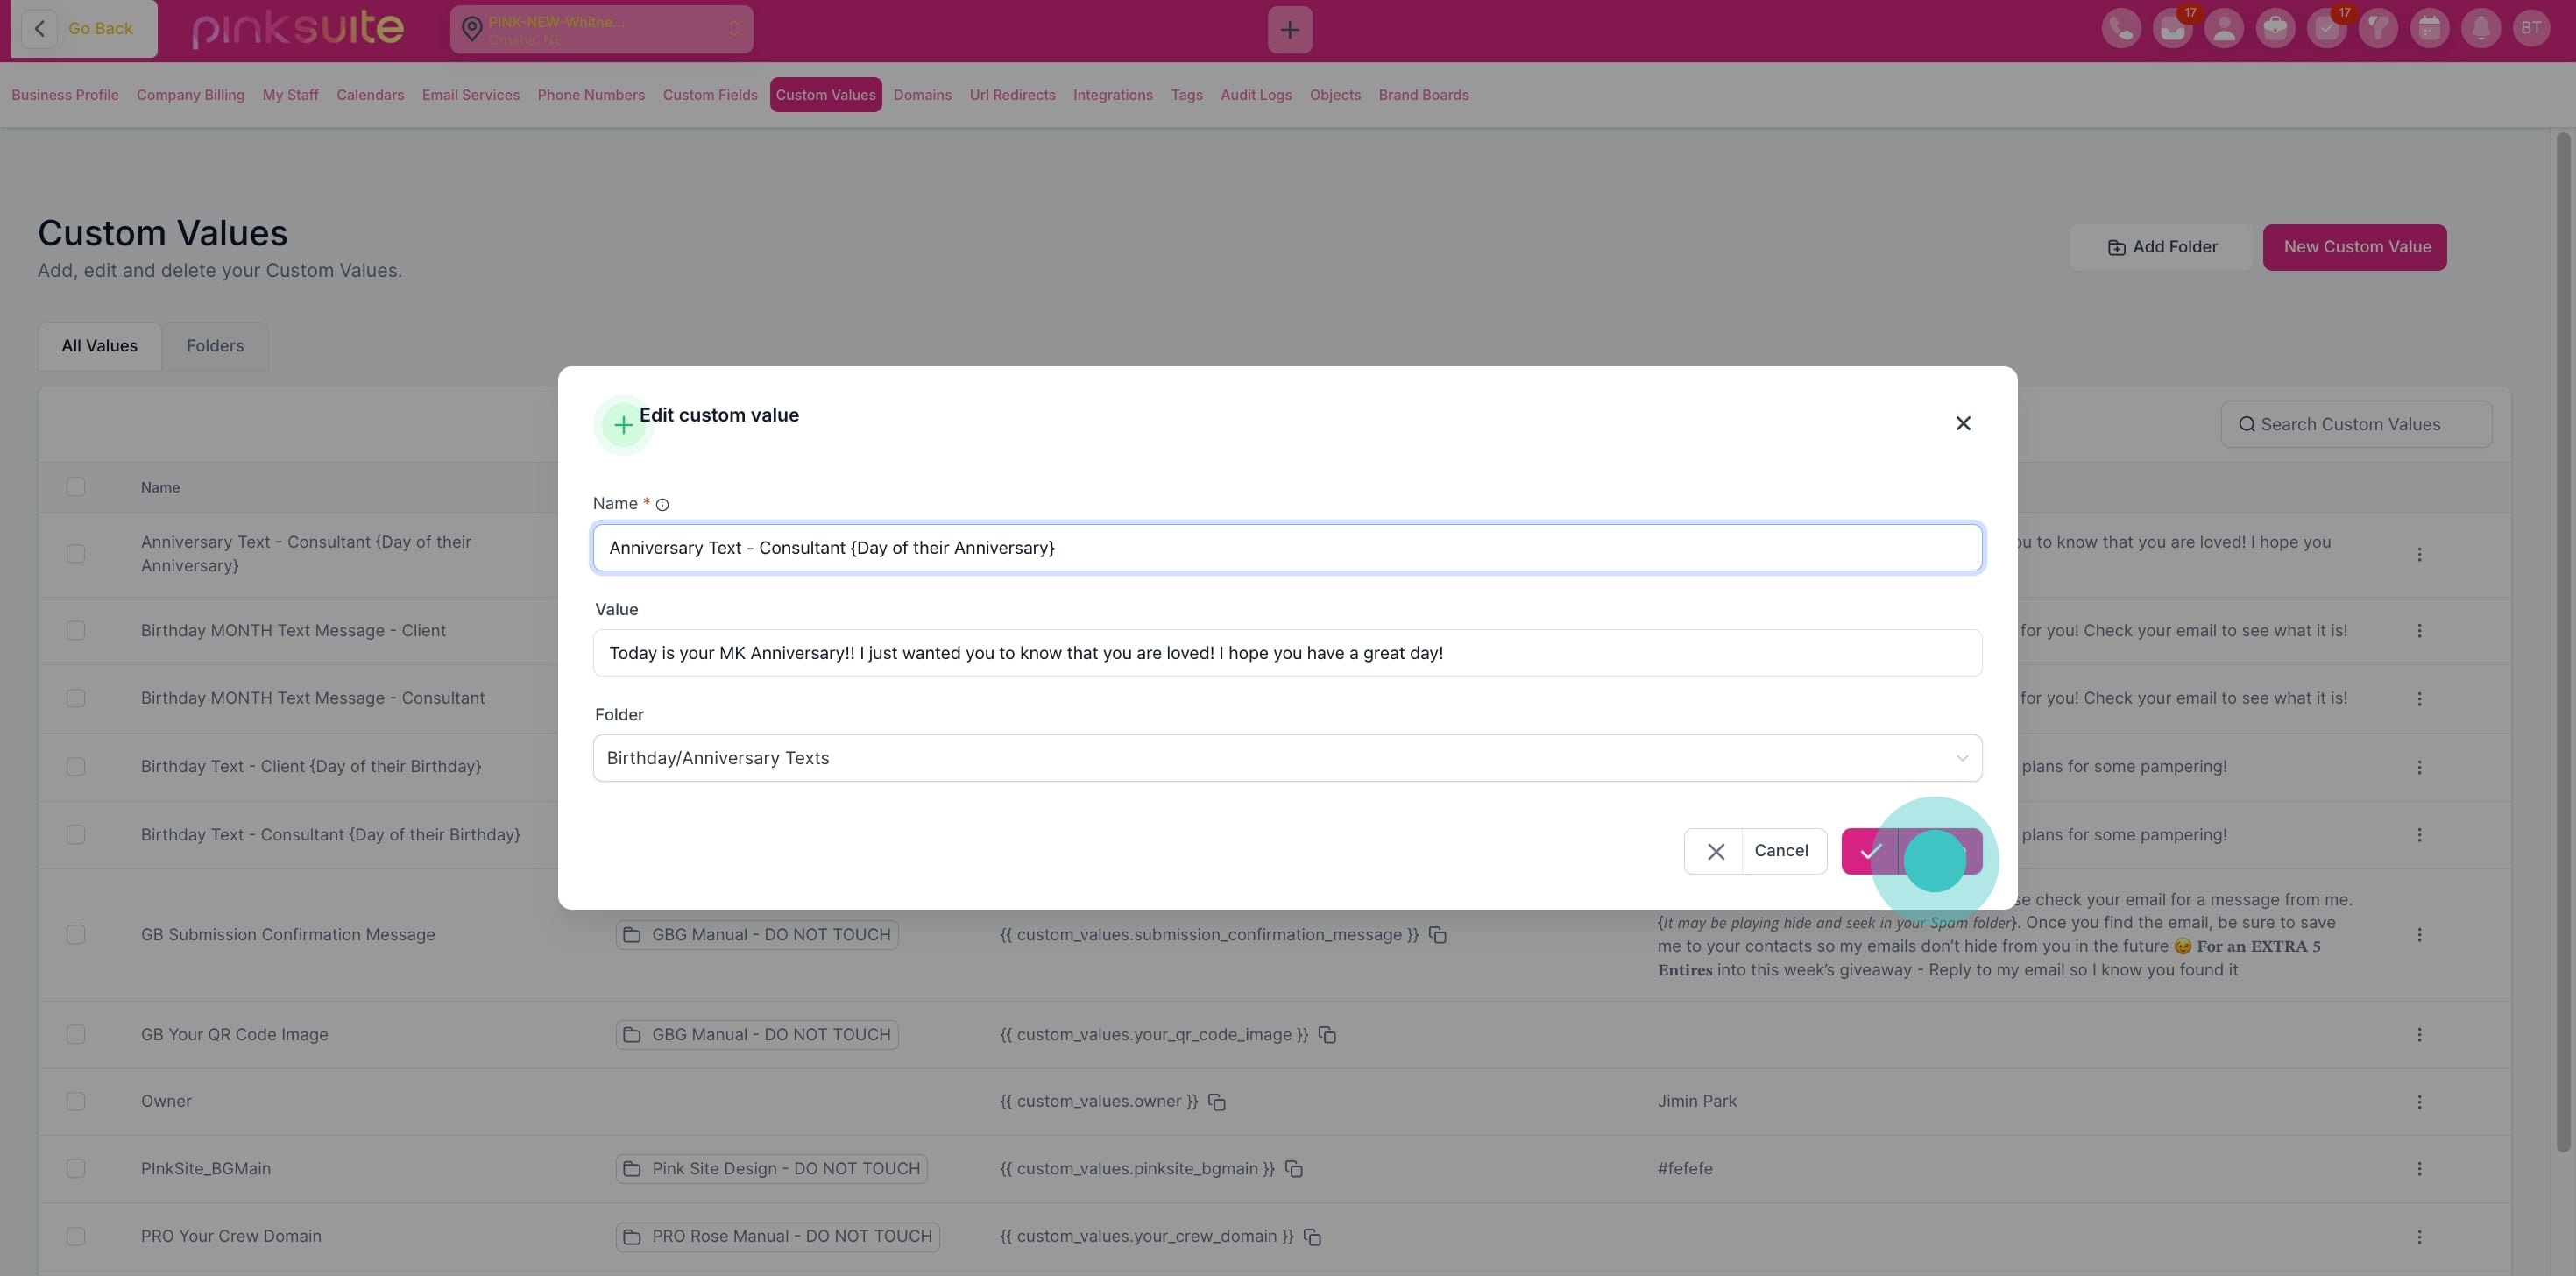2576x1276 pixels.
Task: Switch to the Folders tab
Action: 214,346
